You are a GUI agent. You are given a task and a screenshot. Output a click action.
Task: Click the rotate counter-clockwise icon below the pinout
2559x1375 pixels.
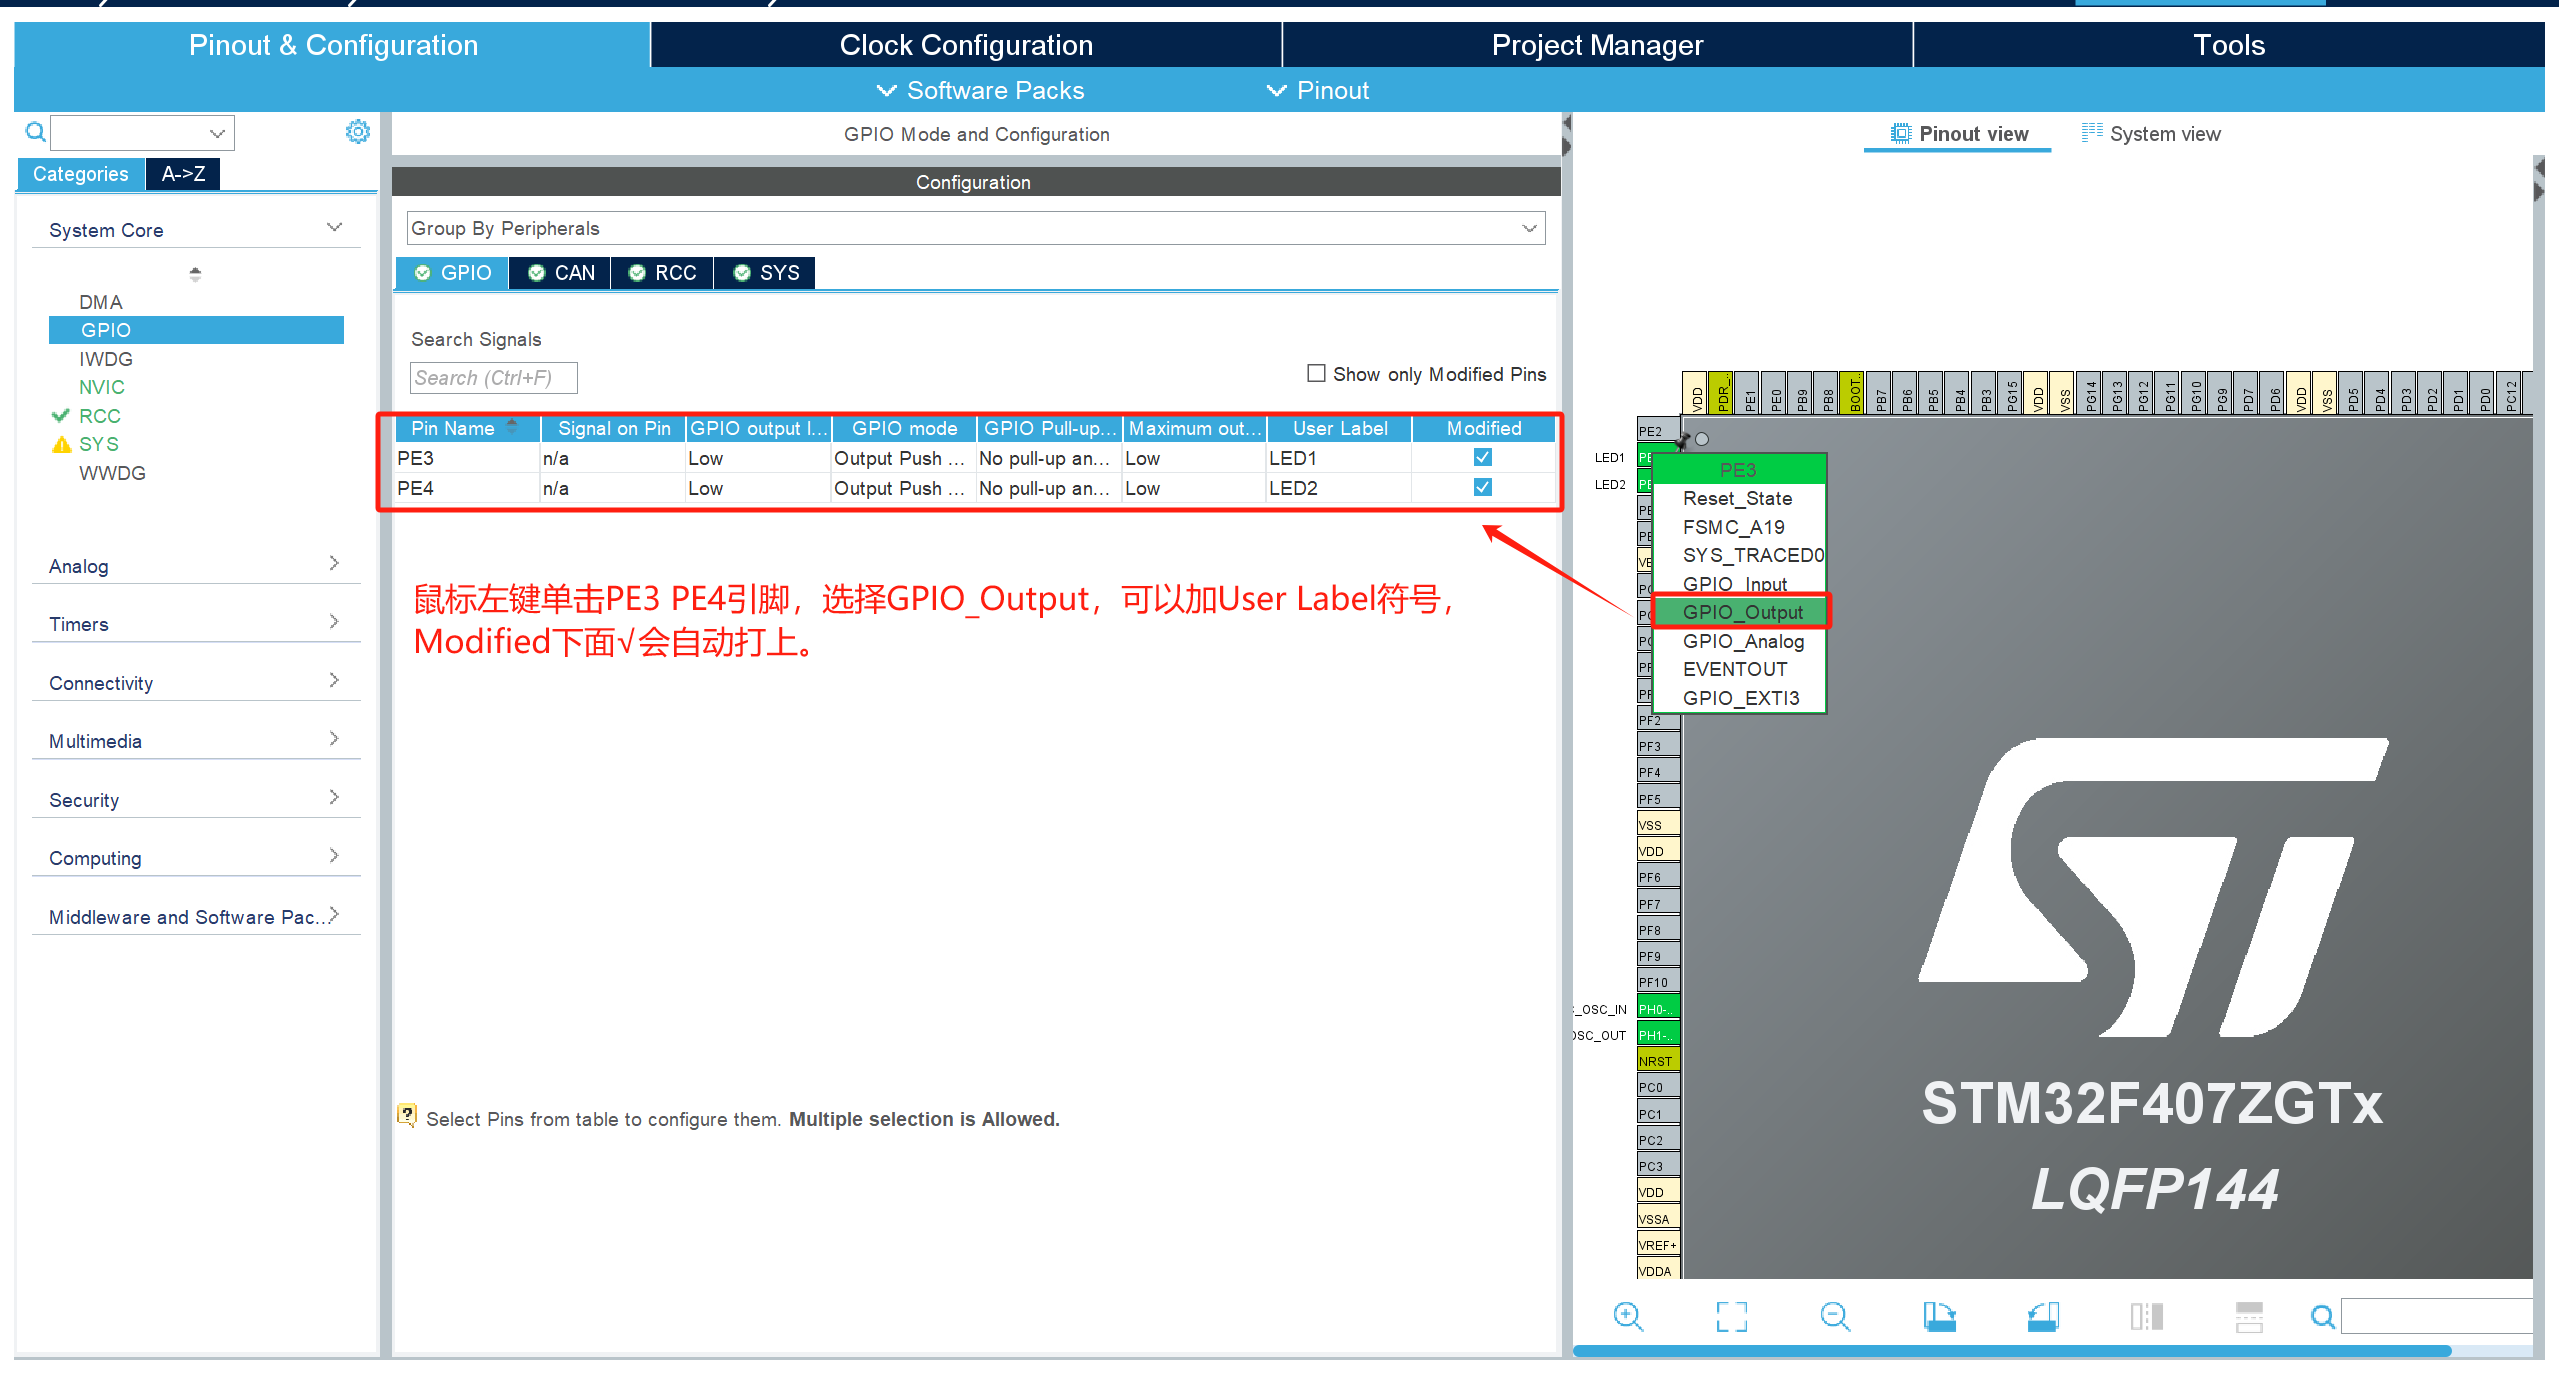[x=2043, y=1316]
